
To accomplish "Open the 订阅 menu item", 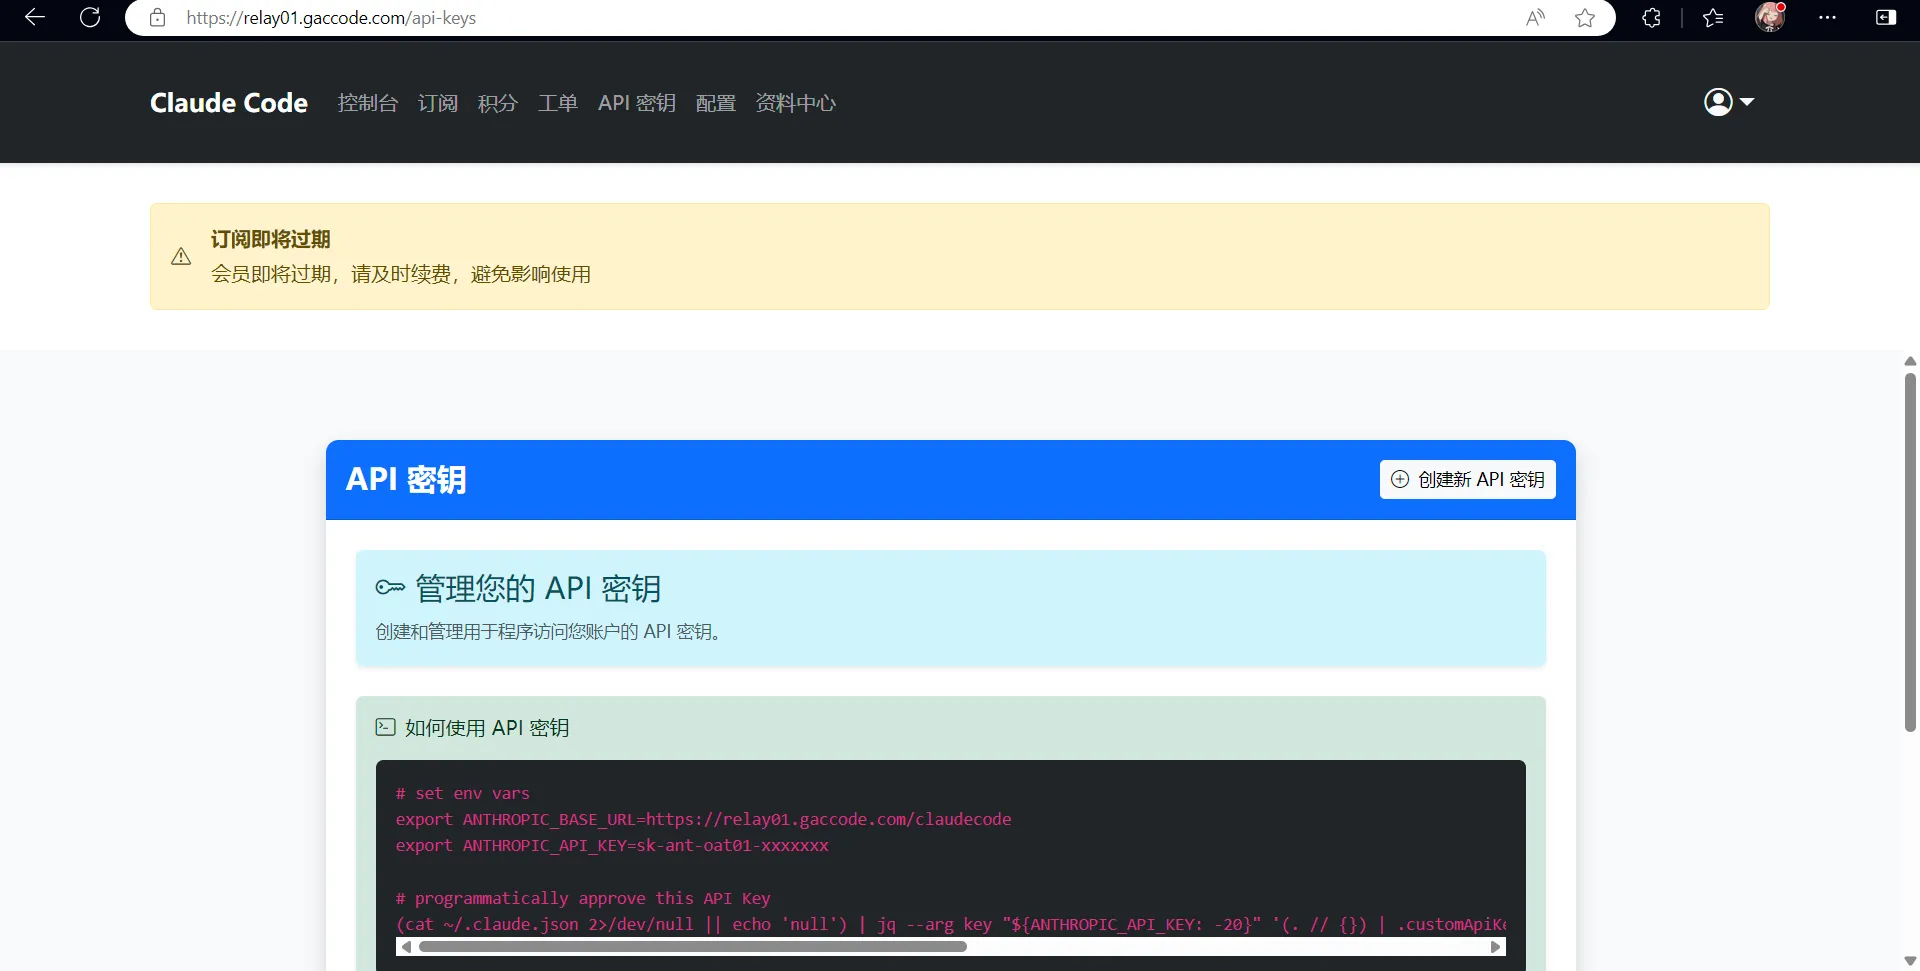I will [438, 103].
